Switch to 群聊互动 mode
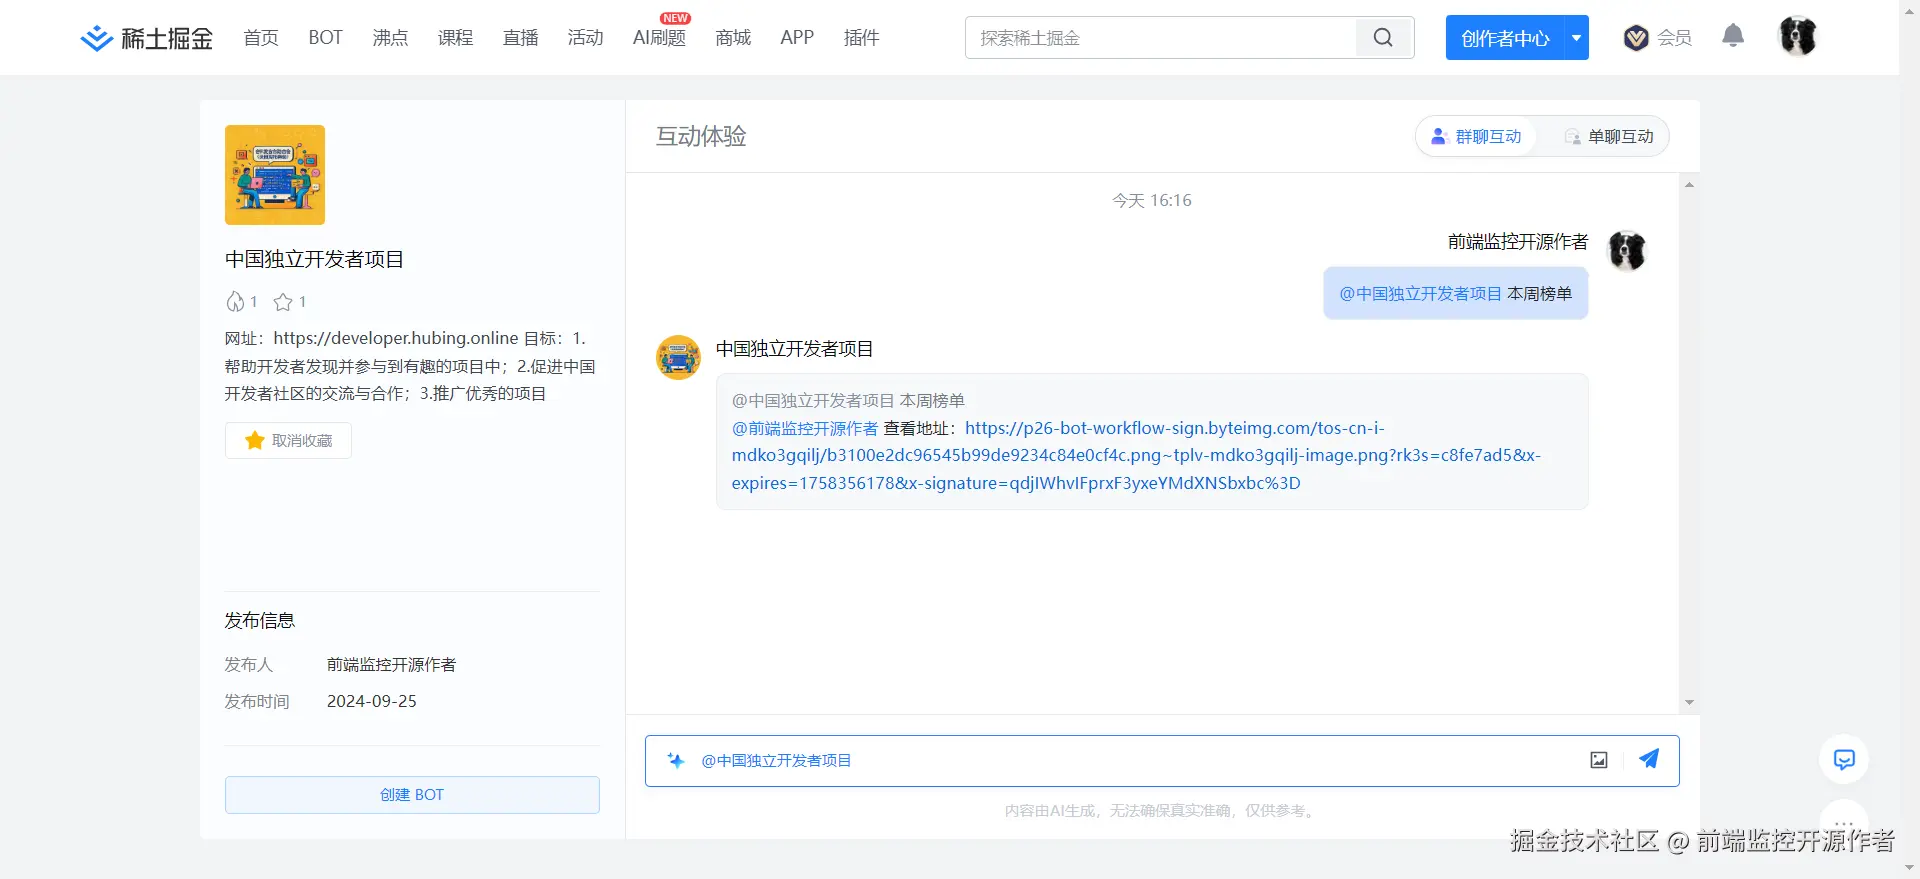1920x879 pixels. pyautogui.click(x=1476, y=137)
